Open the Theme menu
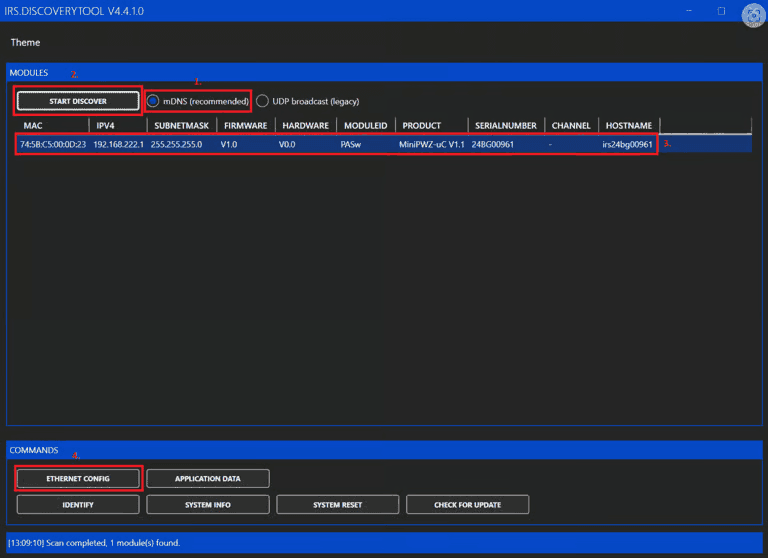768x558 pixels. tap(25, 43)
